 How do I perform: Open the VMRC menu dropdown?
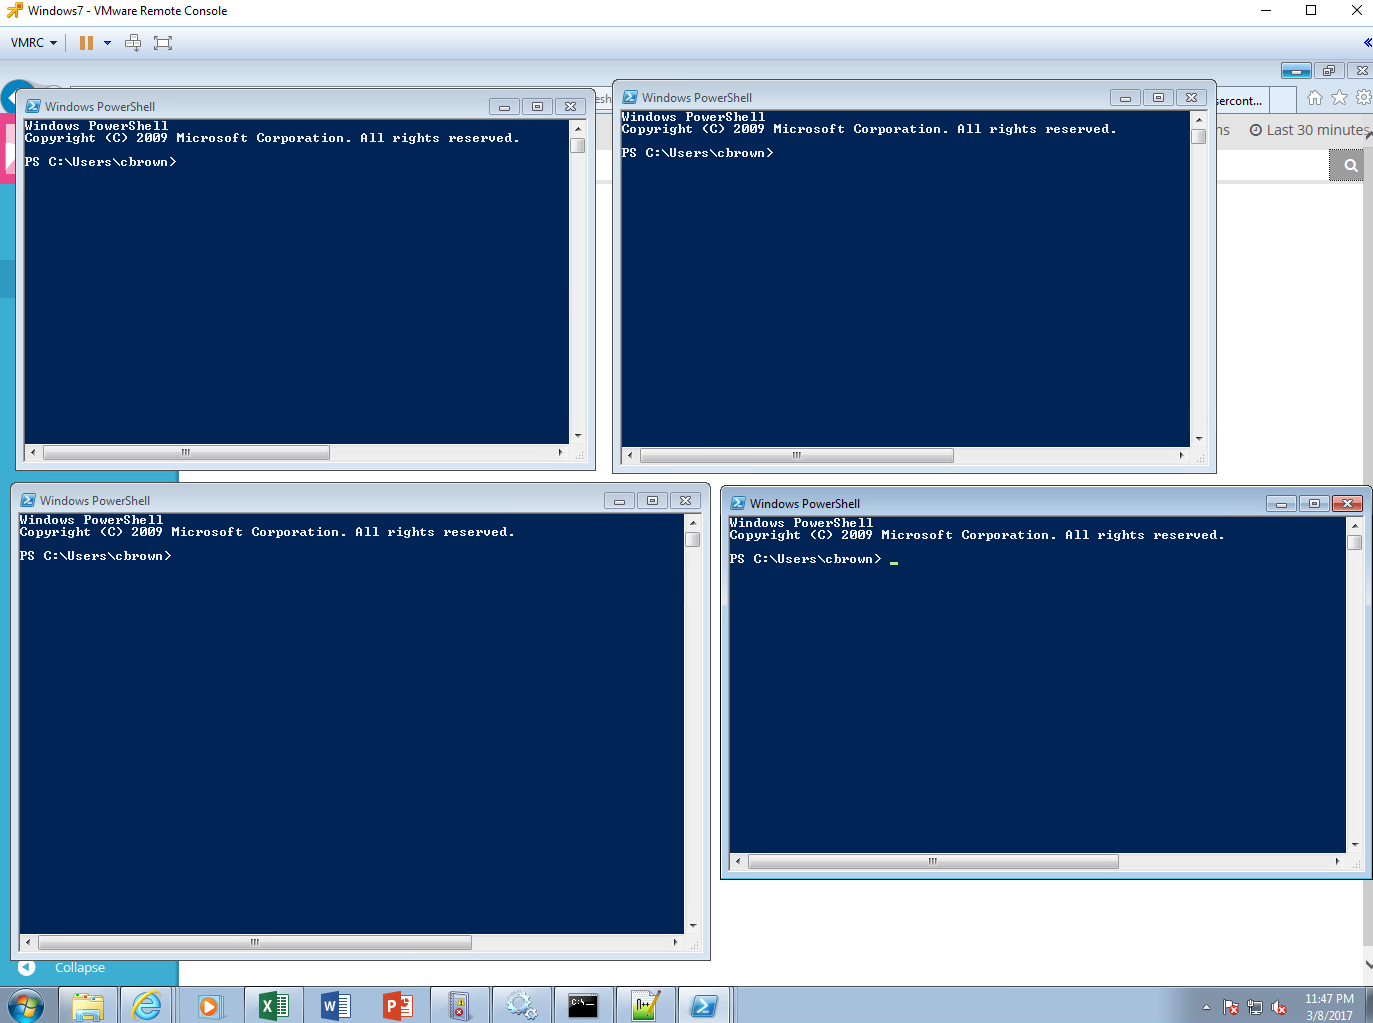[34, 43]
